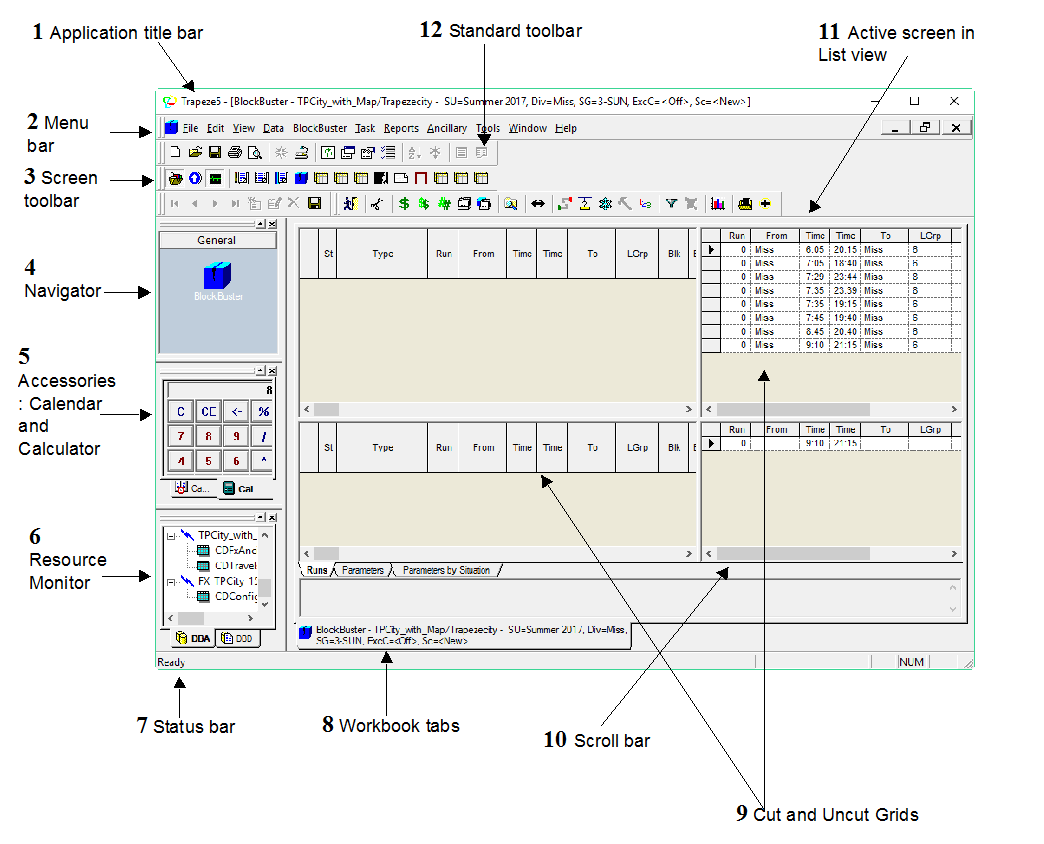Collapse the FX TPCity tree node
1044x844 pixels.
coord(171,580)
